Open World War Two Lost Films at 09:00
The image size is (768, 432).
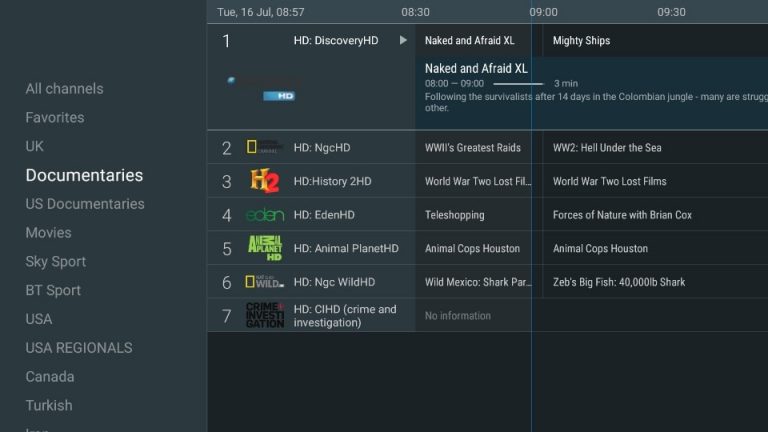coord(609,181)
